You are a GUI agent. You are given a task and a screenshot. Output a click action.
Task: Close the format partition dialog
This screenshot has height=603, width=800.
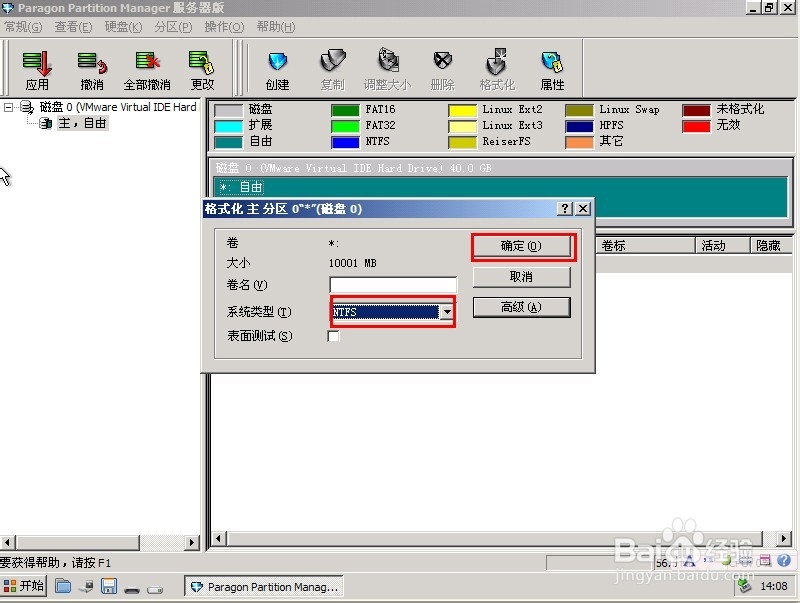click(x=583, y=208)
